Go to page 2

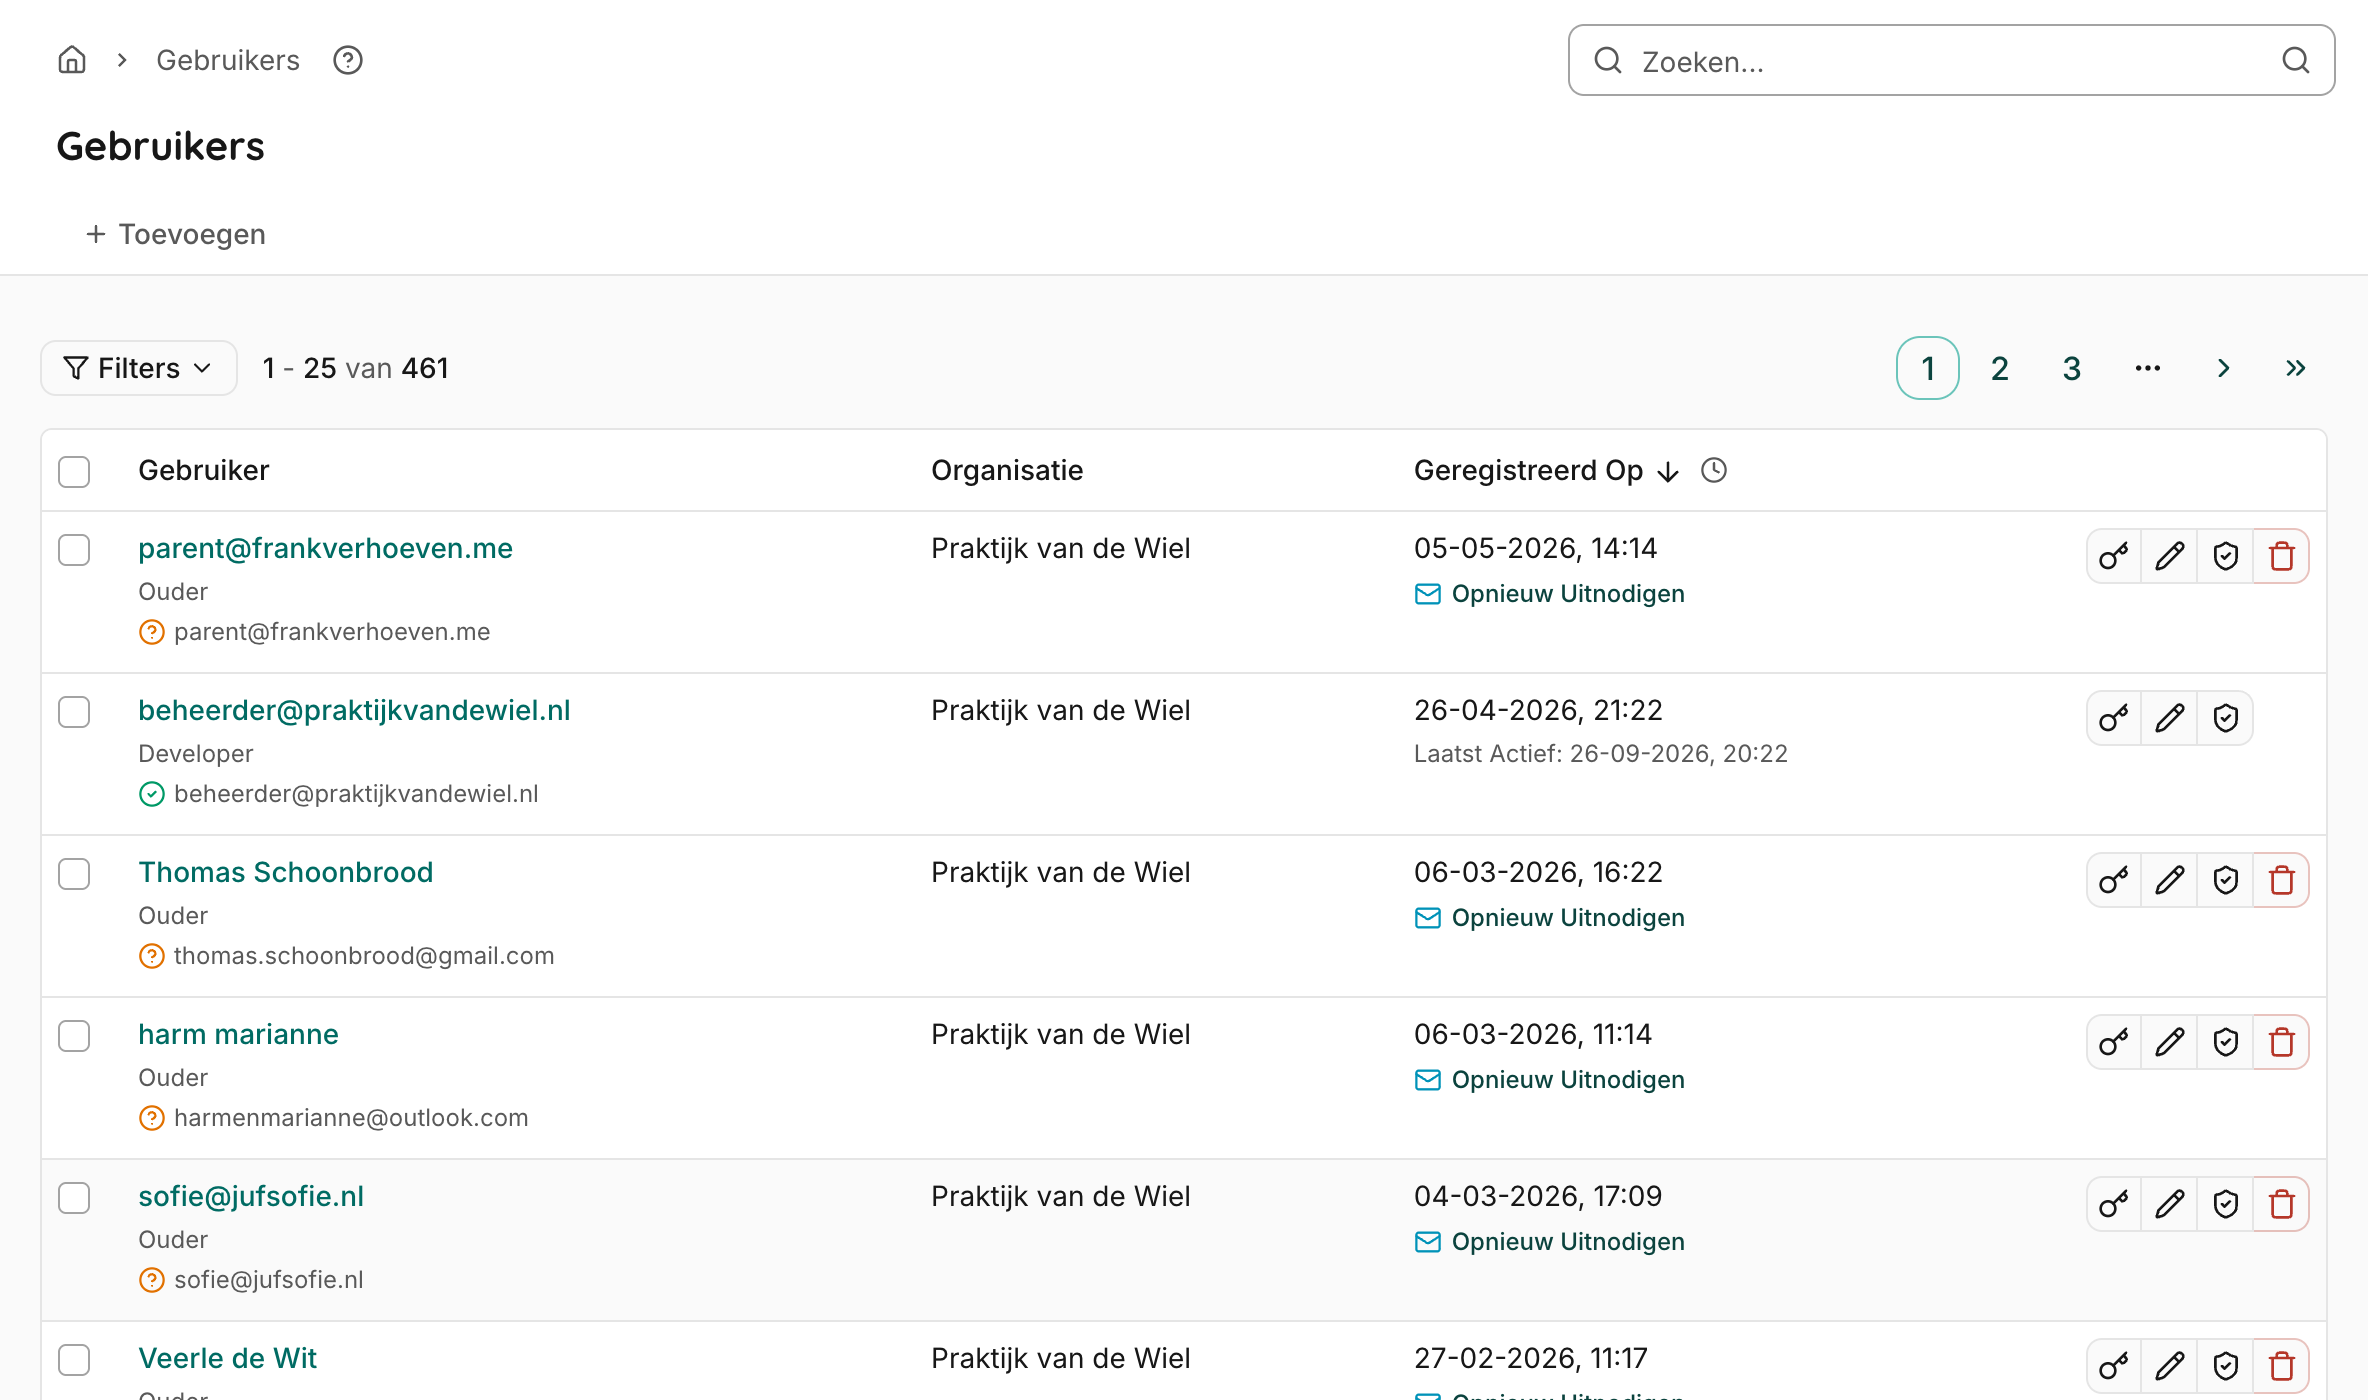pyautogui.click(x=1999, y=368)
